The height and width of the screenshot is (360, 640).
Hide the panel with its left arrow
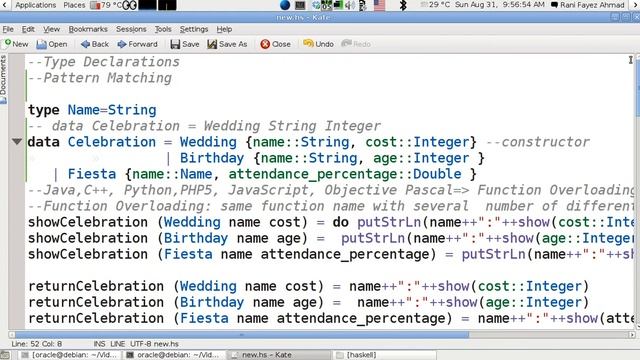pyautogui.click(x=4, y=5)
